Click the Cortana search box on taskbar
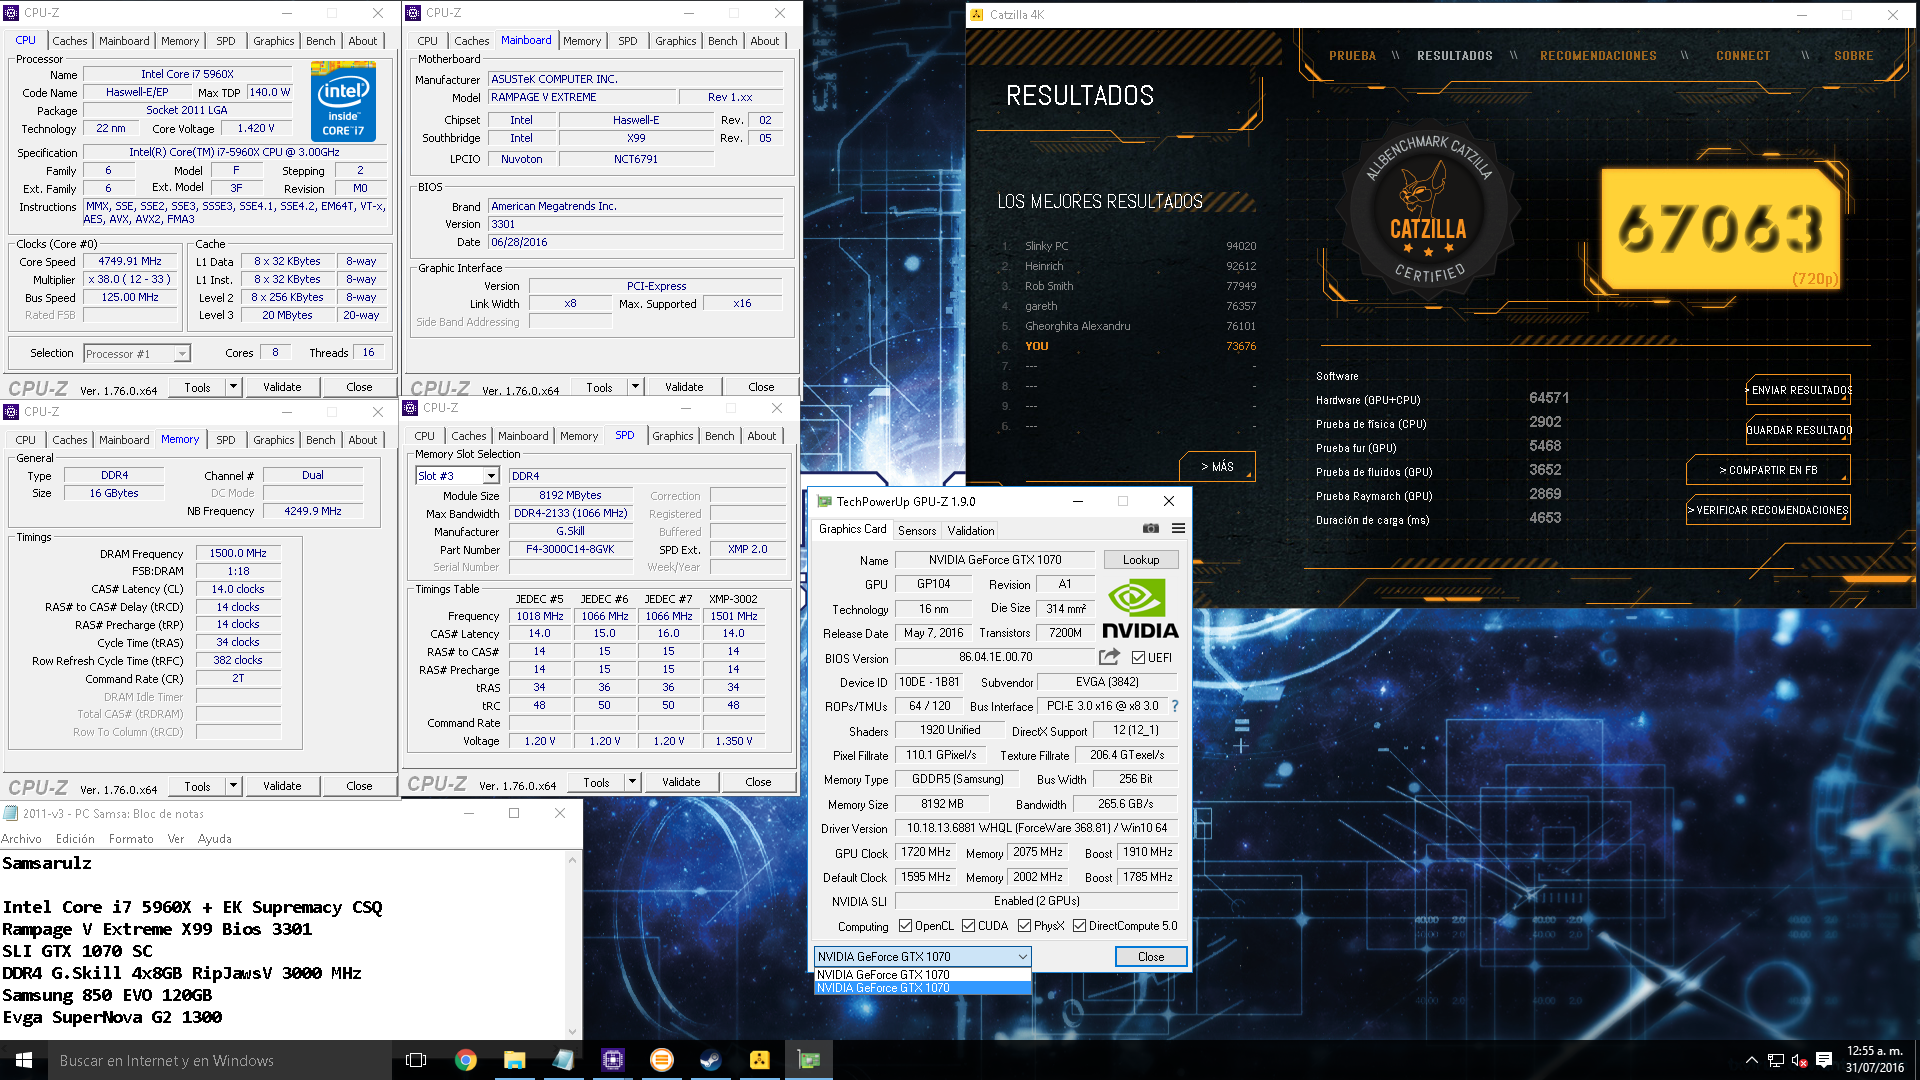1920x1080 pixels. pos(220,1060)
